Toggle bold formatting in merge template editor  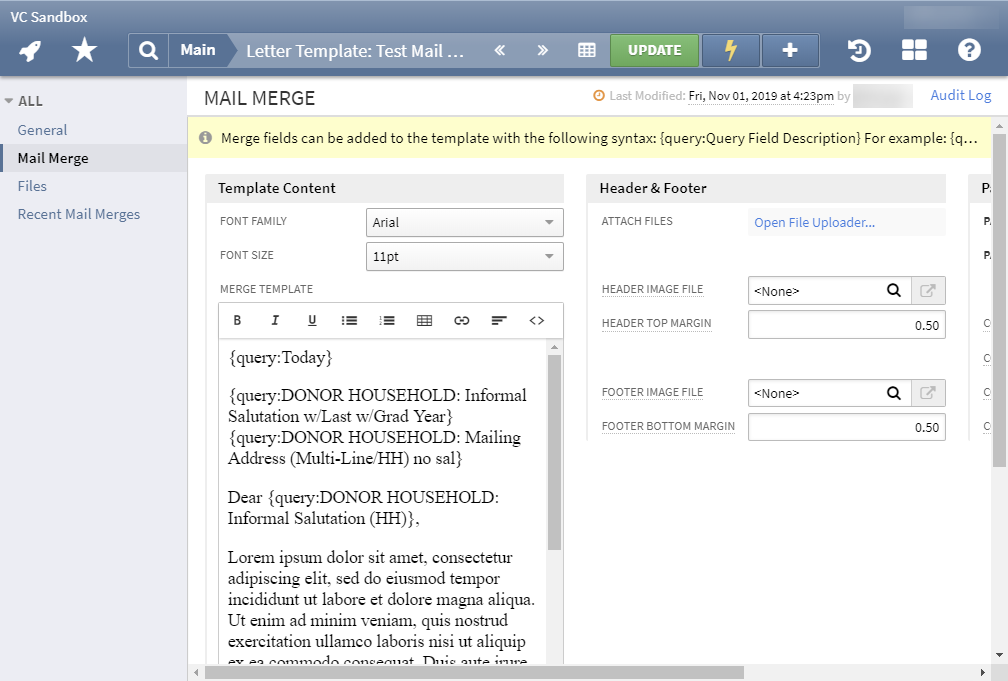tap(237, 320)
